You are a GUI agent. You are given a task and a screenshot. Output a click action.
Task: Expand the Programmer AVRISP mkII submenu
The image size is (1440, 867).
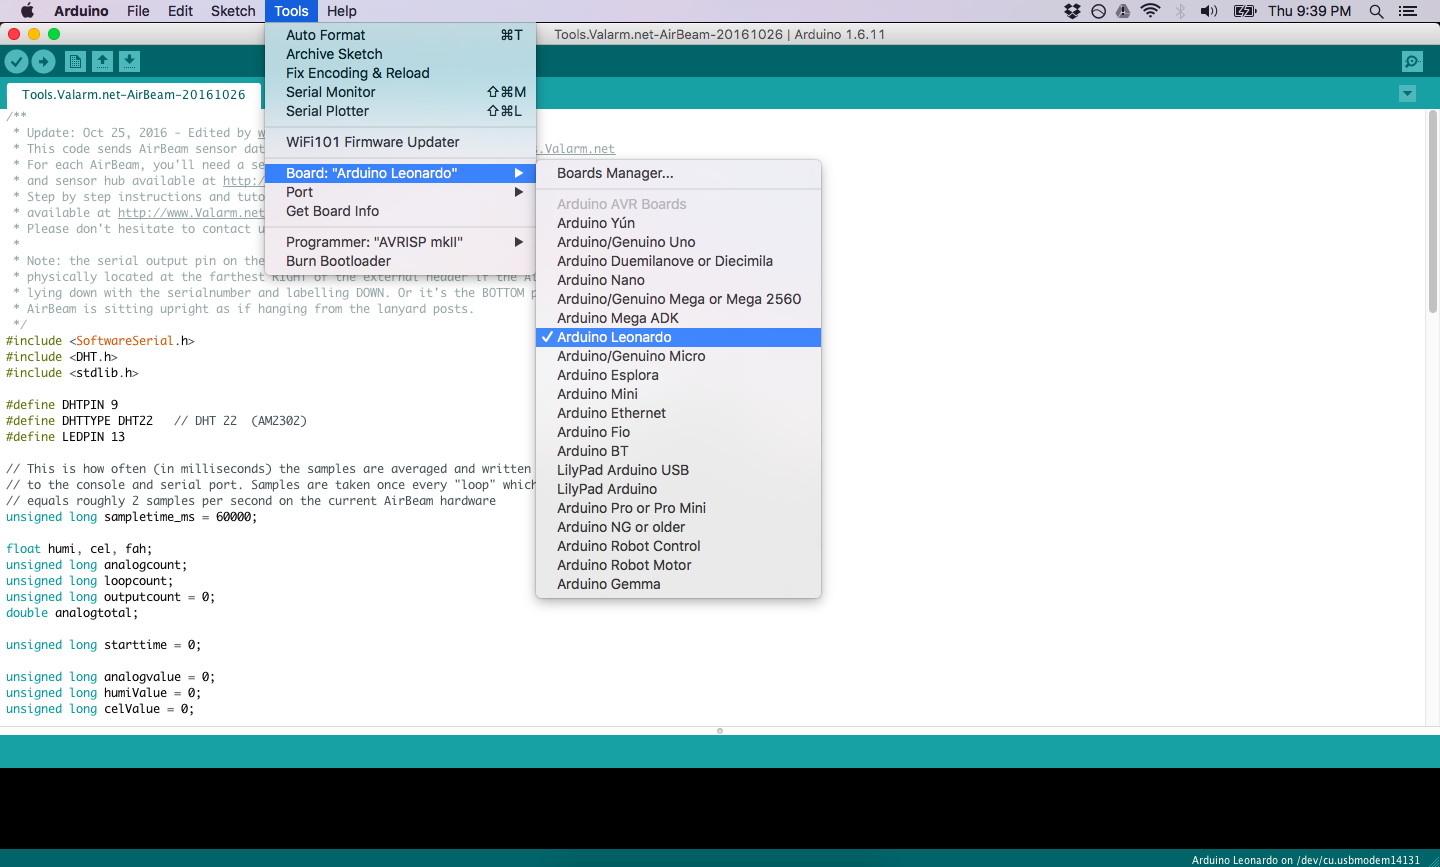pos(401,242)
